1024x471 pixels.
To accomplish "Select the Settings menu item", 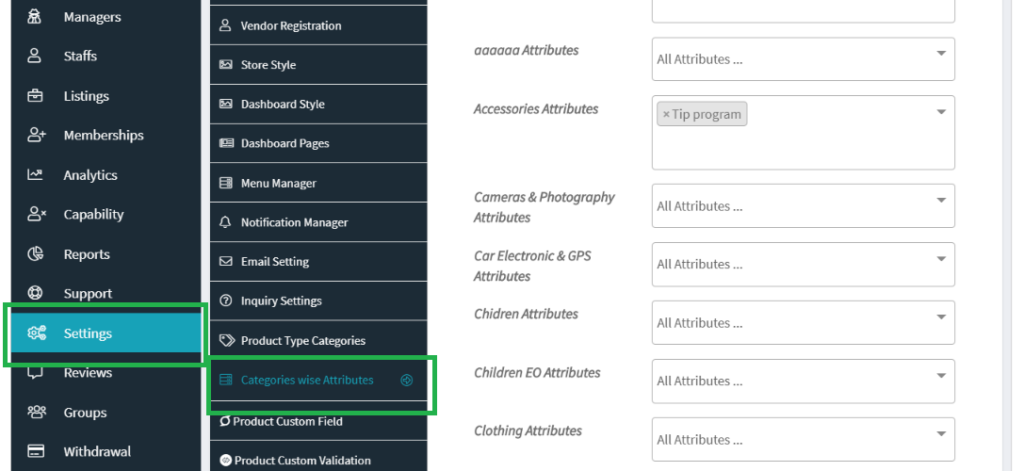I will pos(106,333).
